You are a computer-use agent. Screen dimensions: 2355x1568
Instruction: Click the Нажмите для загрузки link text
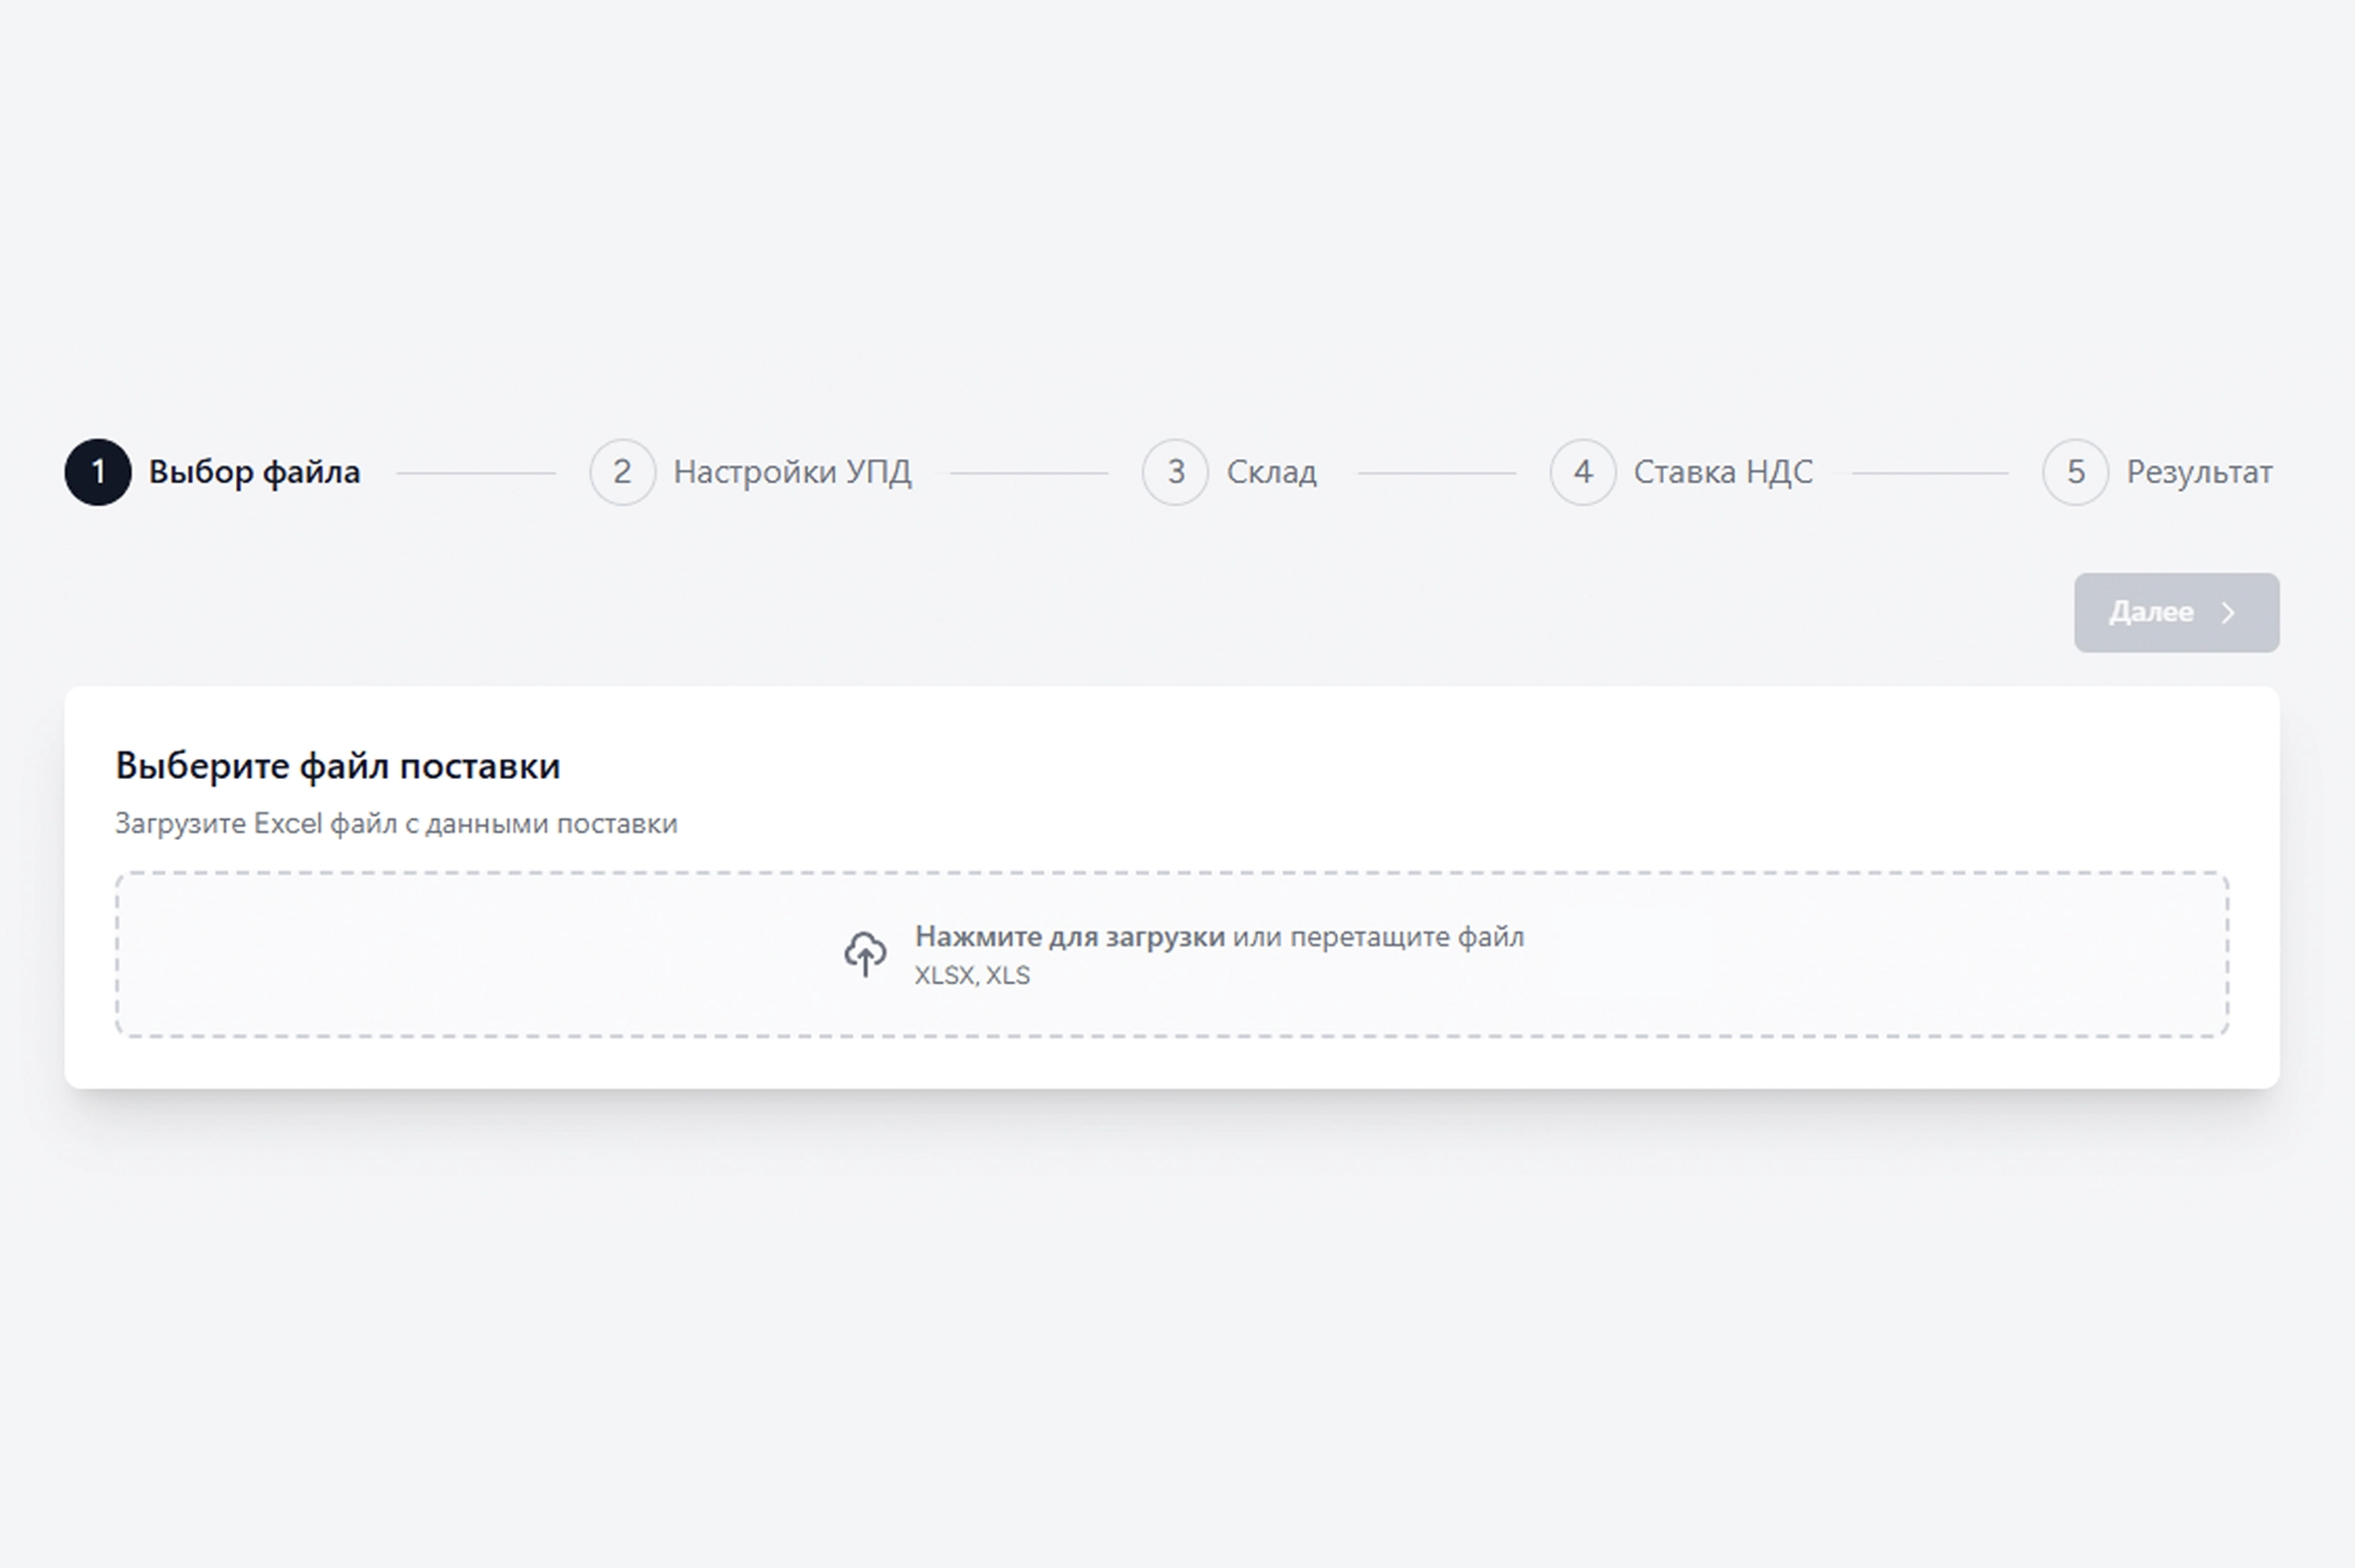(x=1069, y=937)
